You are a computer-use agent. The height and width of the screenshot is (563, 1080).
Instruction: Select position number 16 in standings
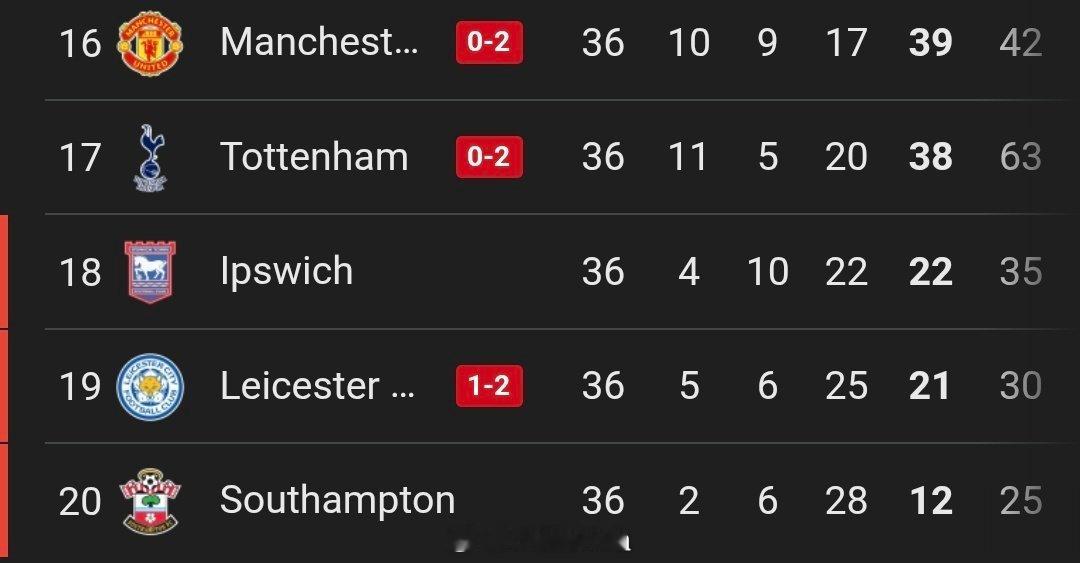click(x=80, y=43)
